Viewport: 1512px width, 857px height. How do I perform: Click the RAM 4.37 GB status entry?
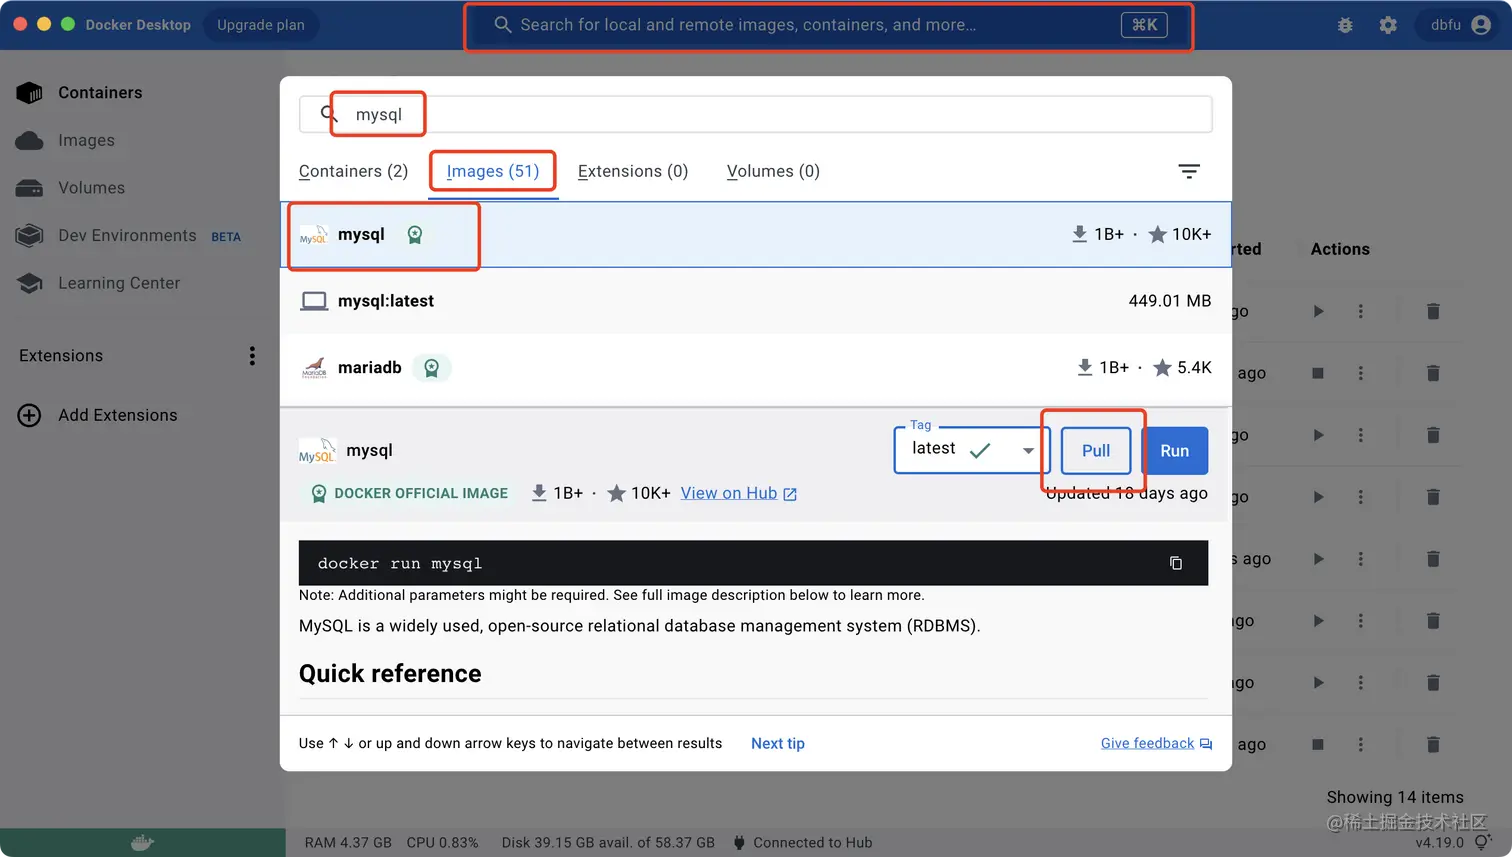pyautogui.click(x=348, y=843)
